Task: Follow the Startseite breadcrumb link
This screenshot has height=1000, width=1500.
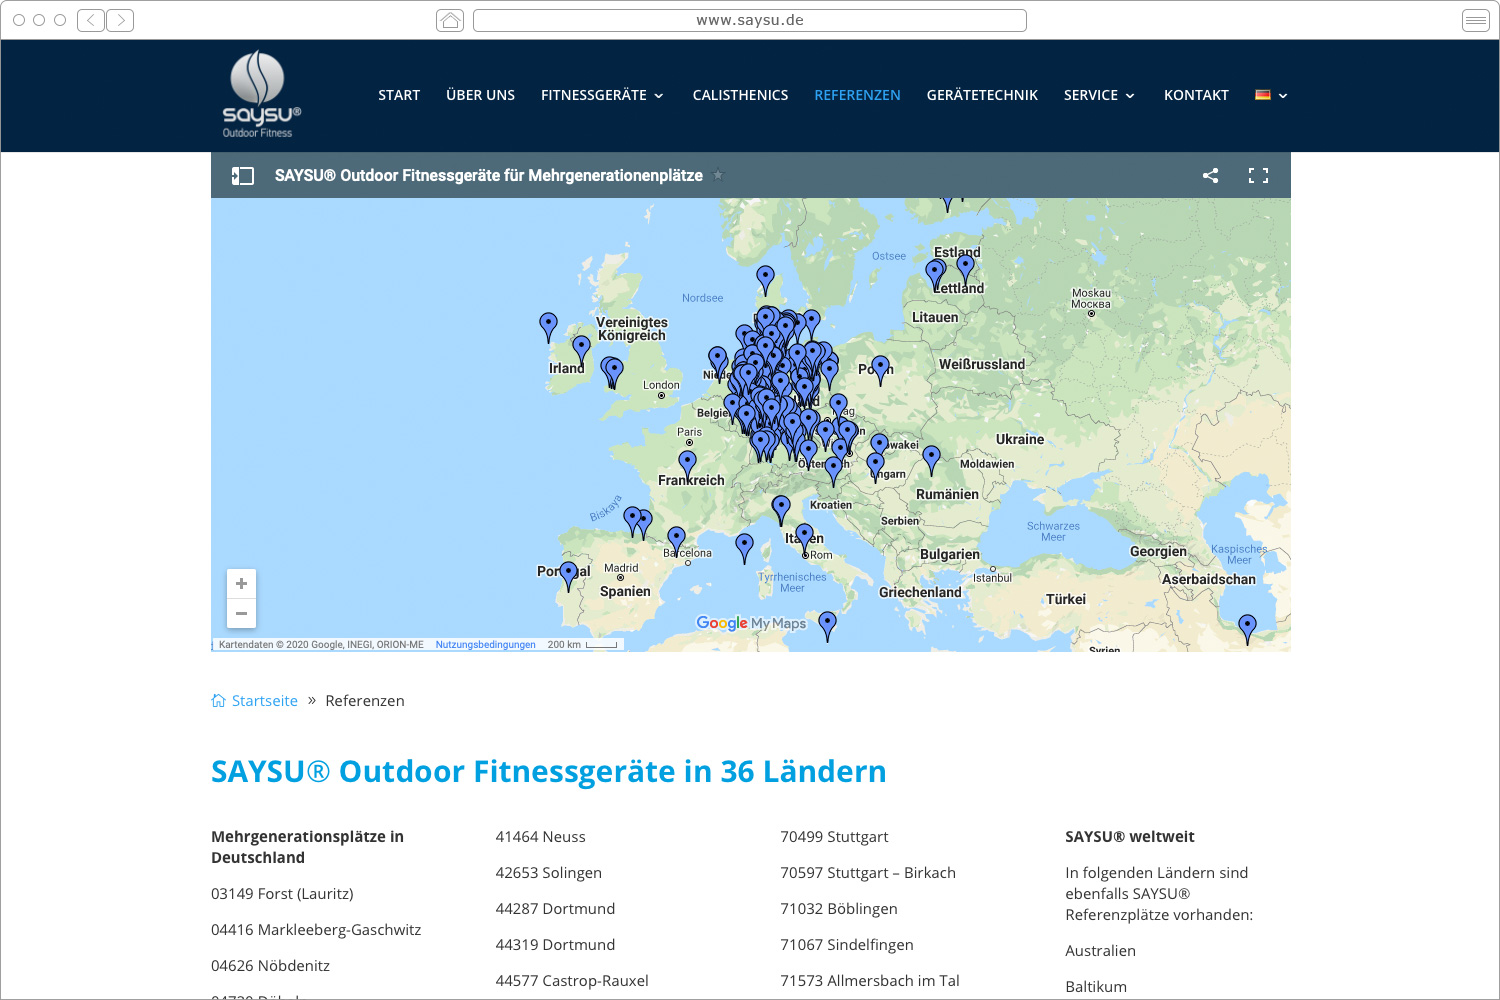Action: tap(265, 700)
